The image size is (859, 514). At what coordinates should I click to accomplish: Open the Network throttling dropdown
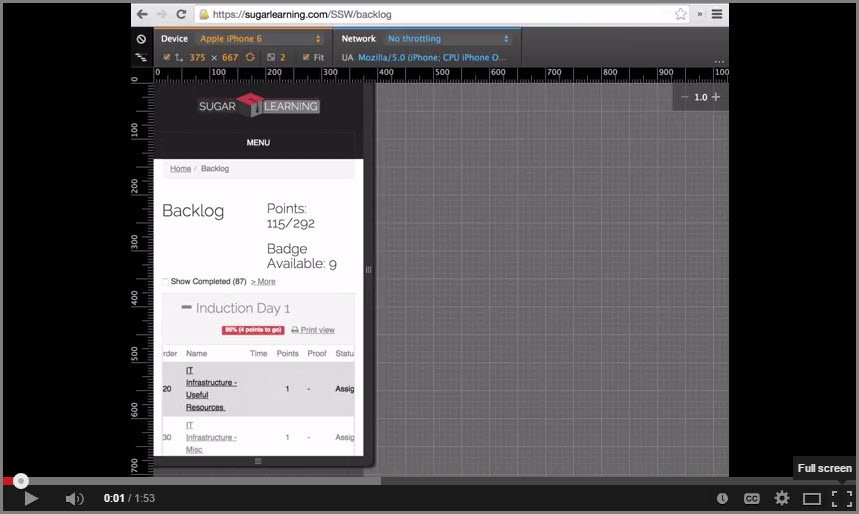pyautogui.click(x=448, y=39)
